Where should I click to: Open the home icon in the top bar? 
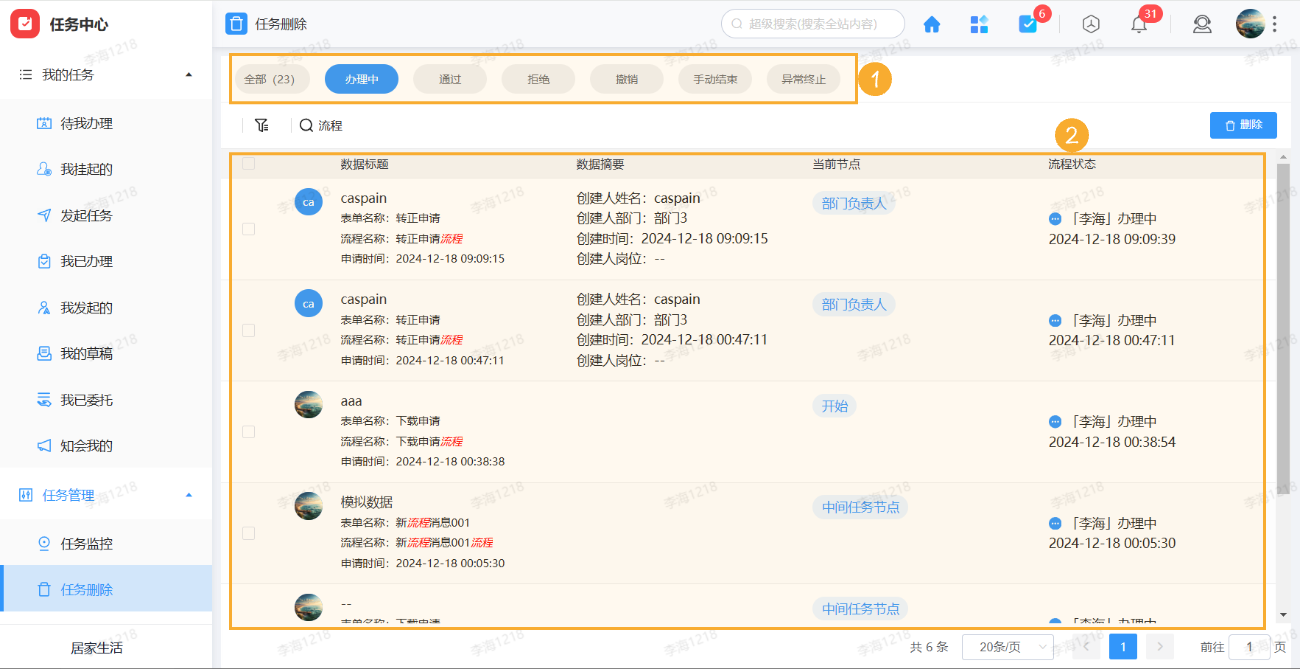[x=931, y=23]
